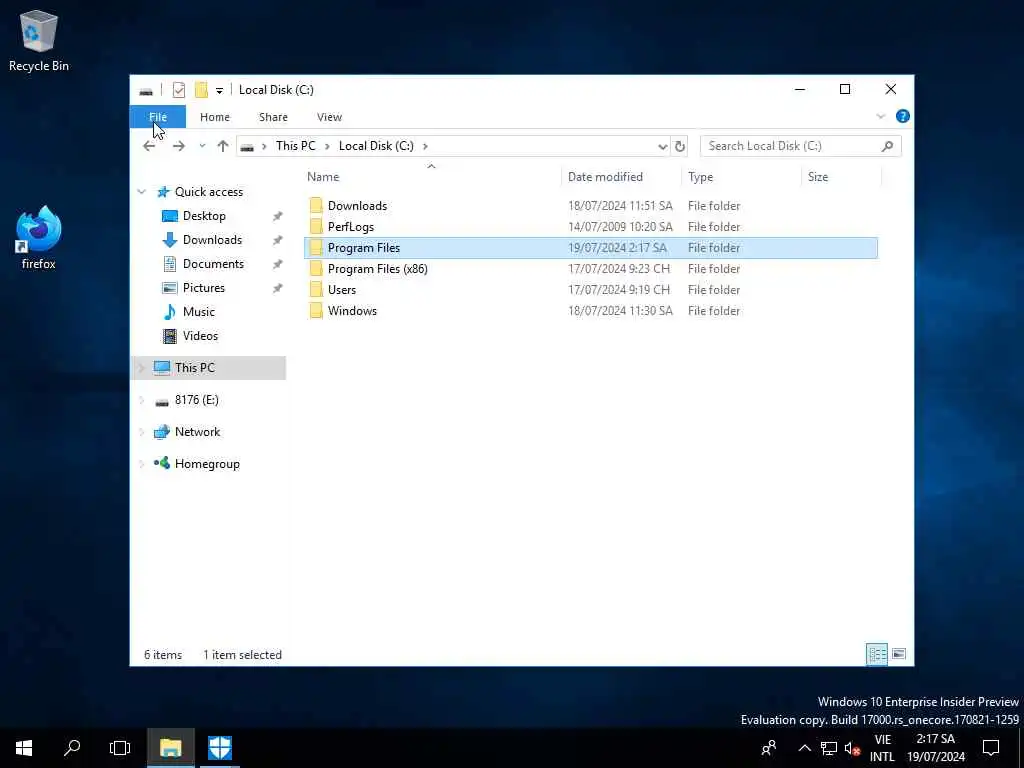Viewport: 1024px width, 768px height.
Task: Sort by the Date modified column header
Action: 620,177
